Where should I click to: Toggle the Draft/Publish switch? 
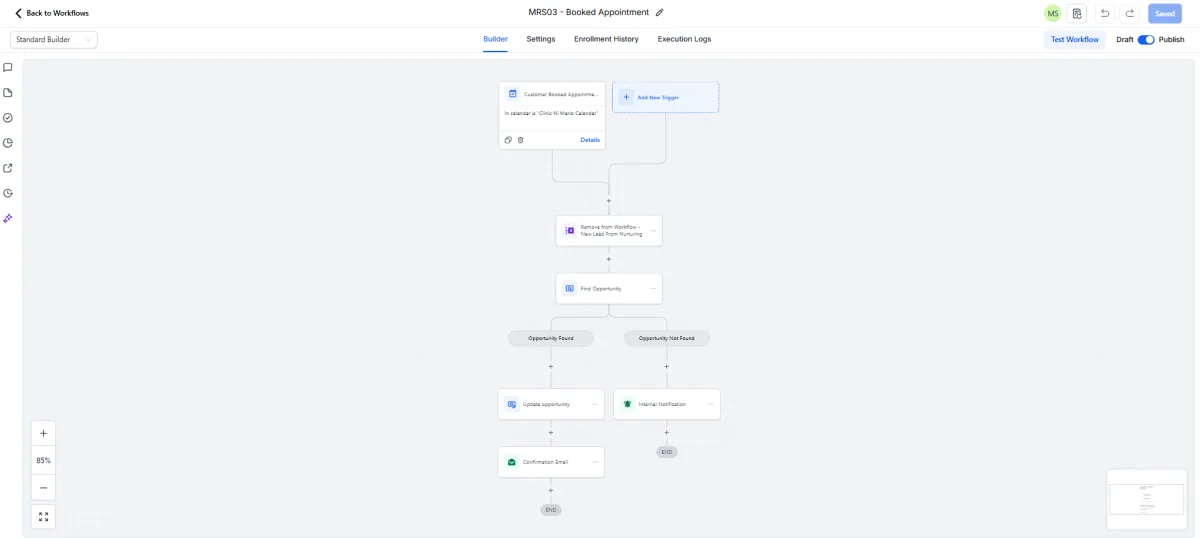pos(1146,40)
